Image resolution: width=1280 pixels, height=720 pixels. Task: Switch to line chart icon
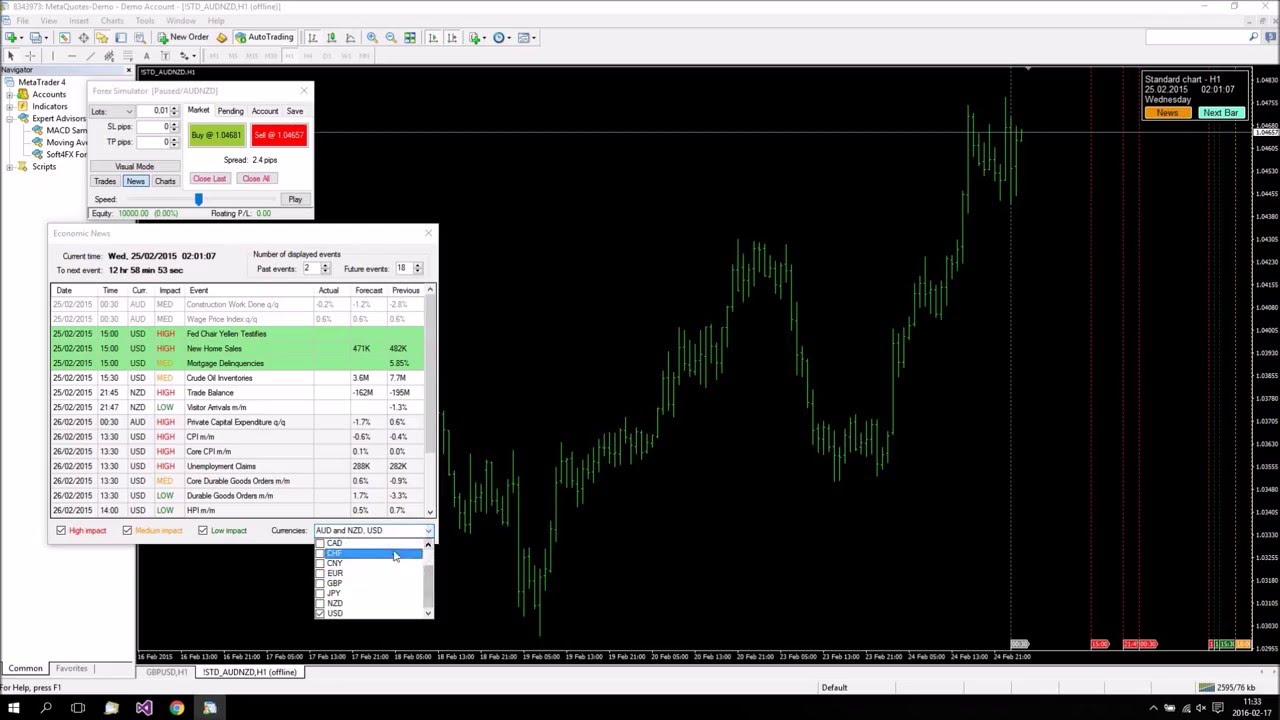[x=350, y=37]
